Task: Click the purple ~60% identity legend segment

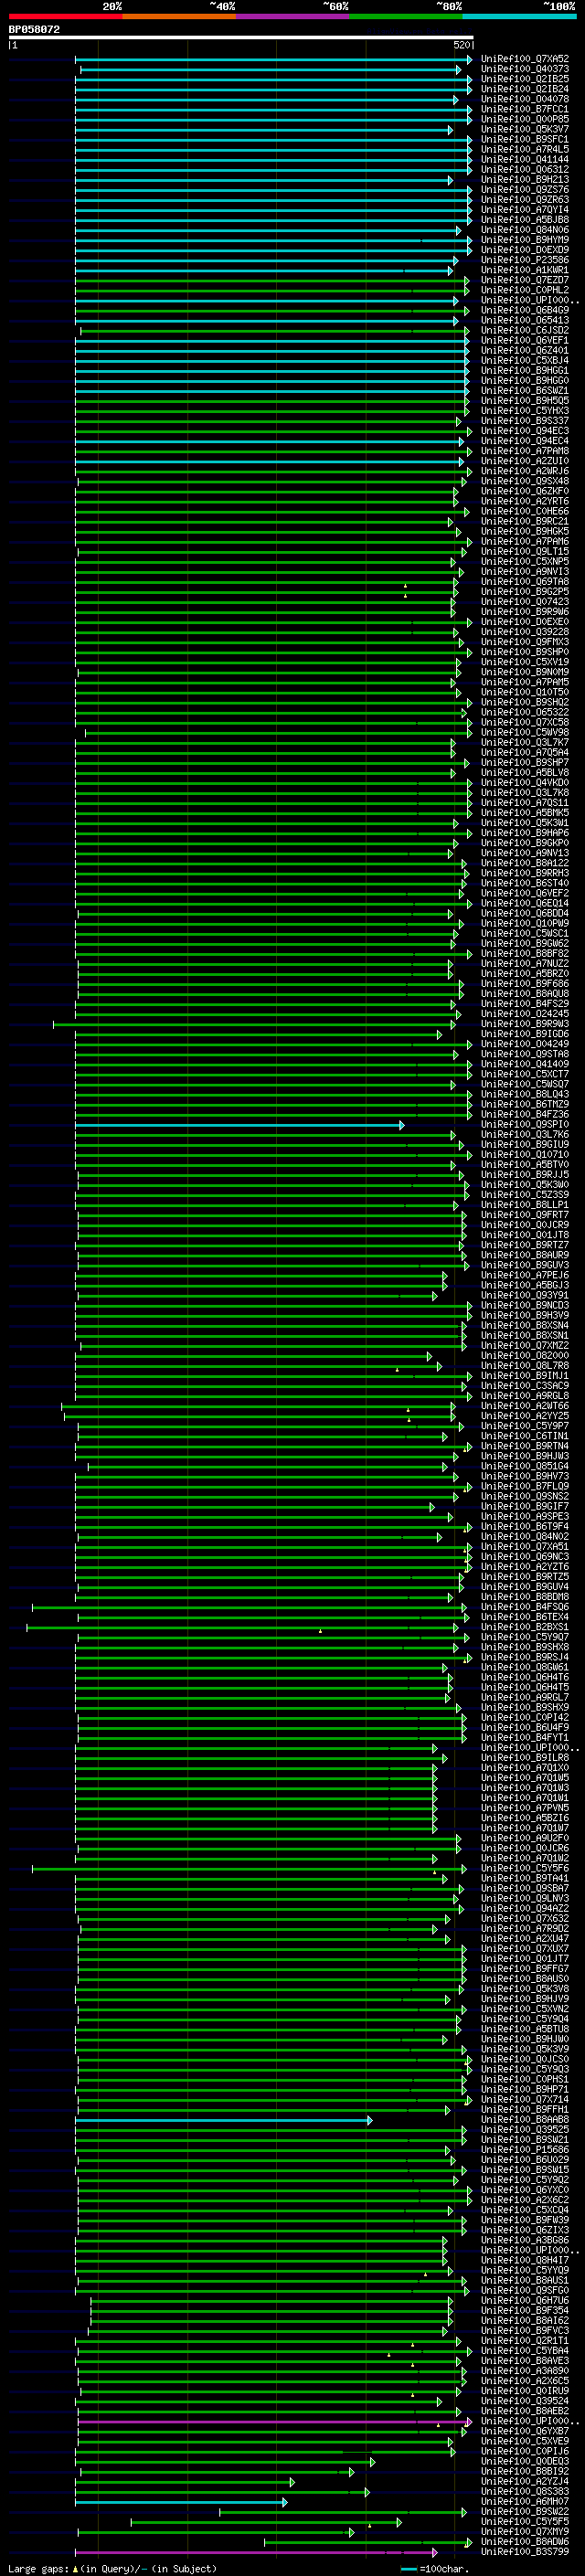Action: [293, 16]
